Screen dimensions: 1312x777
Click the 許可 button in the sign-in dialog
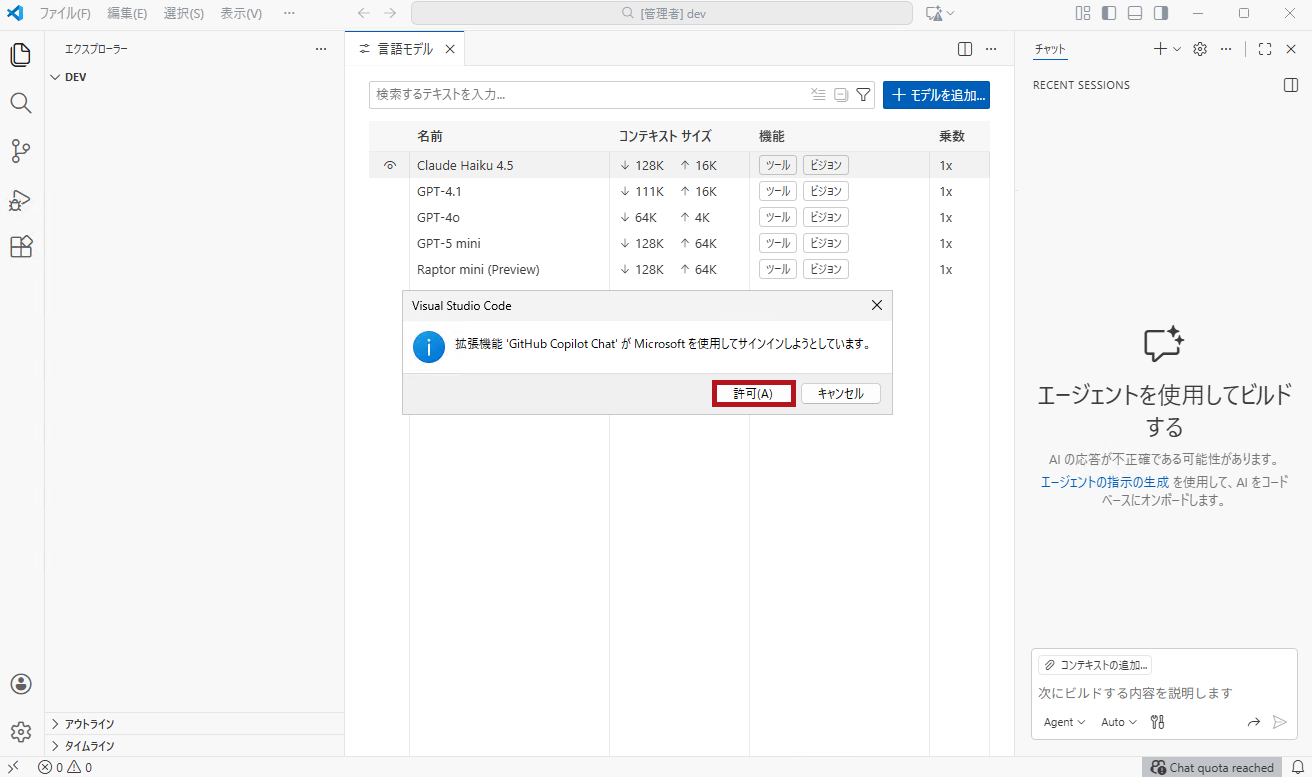(753, 393)
